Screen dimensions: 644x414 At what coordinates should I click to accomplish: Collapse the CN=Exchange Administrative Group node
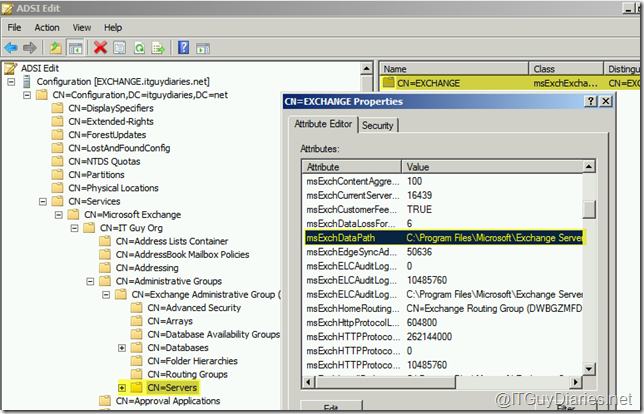(106, 294)
